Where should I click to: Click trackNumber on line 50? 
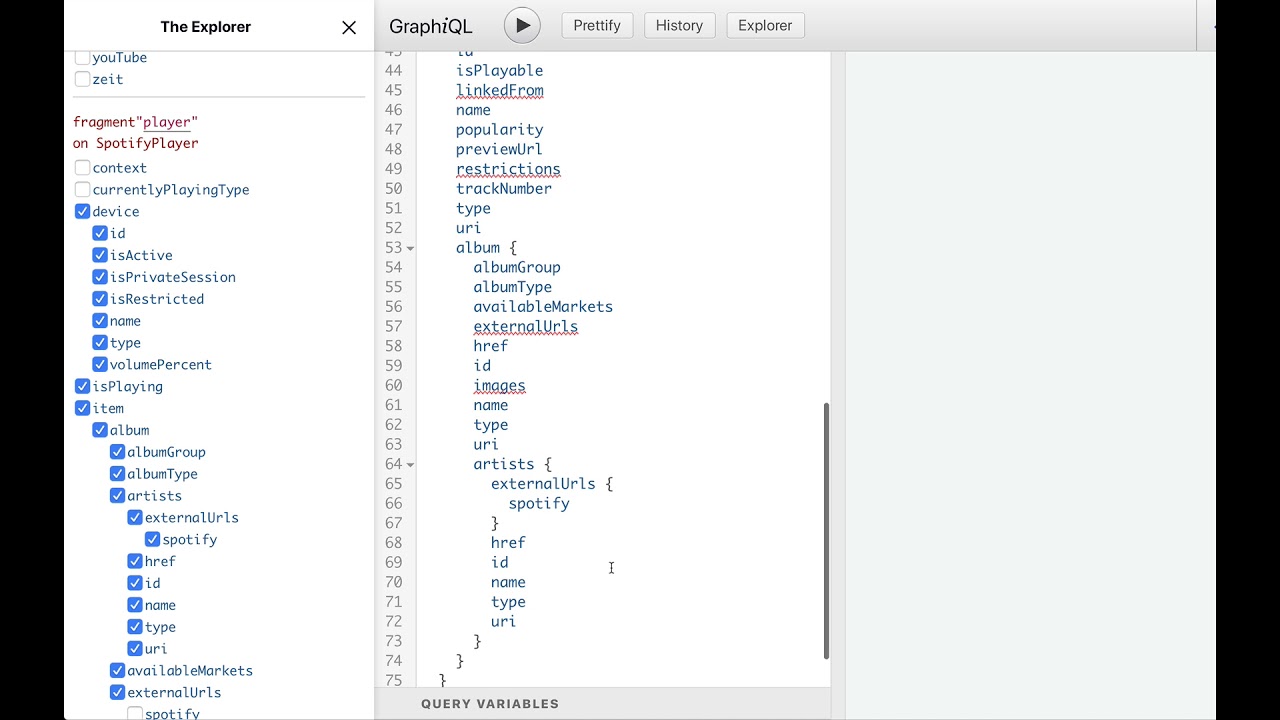[x=504, y=189]
